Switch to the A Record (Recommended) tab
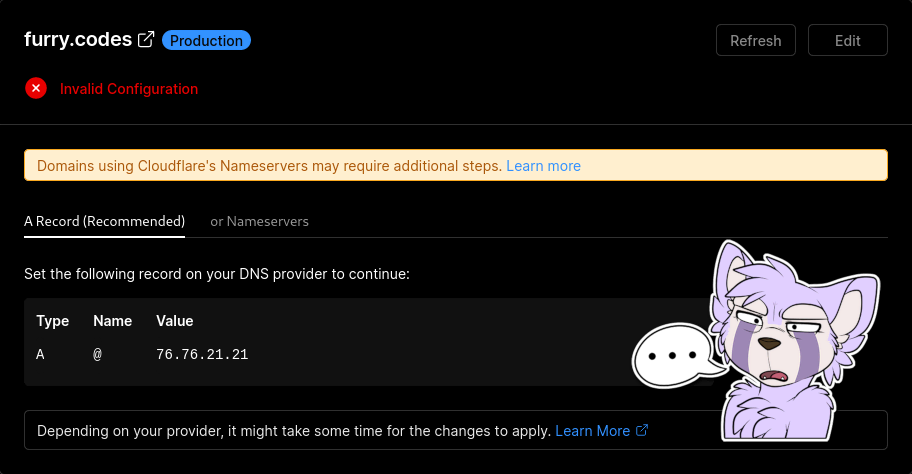This screenshot has height=474, width=912. 104,221
